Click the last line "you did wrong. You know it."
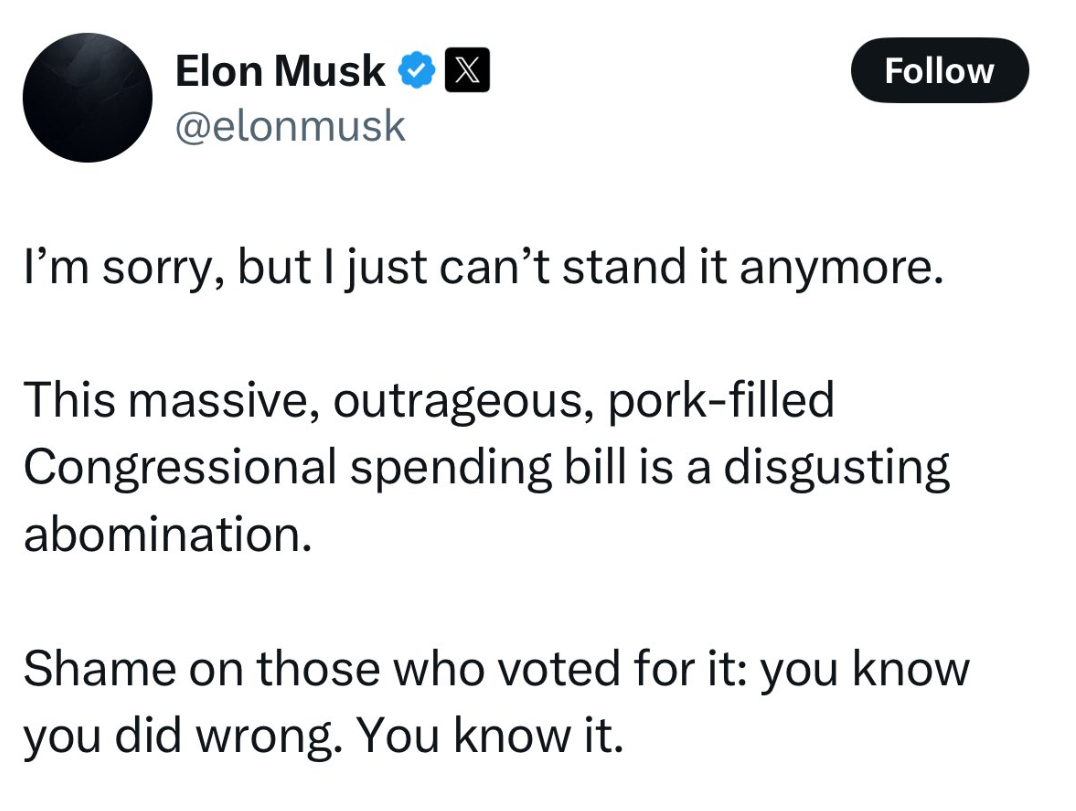 323,736
